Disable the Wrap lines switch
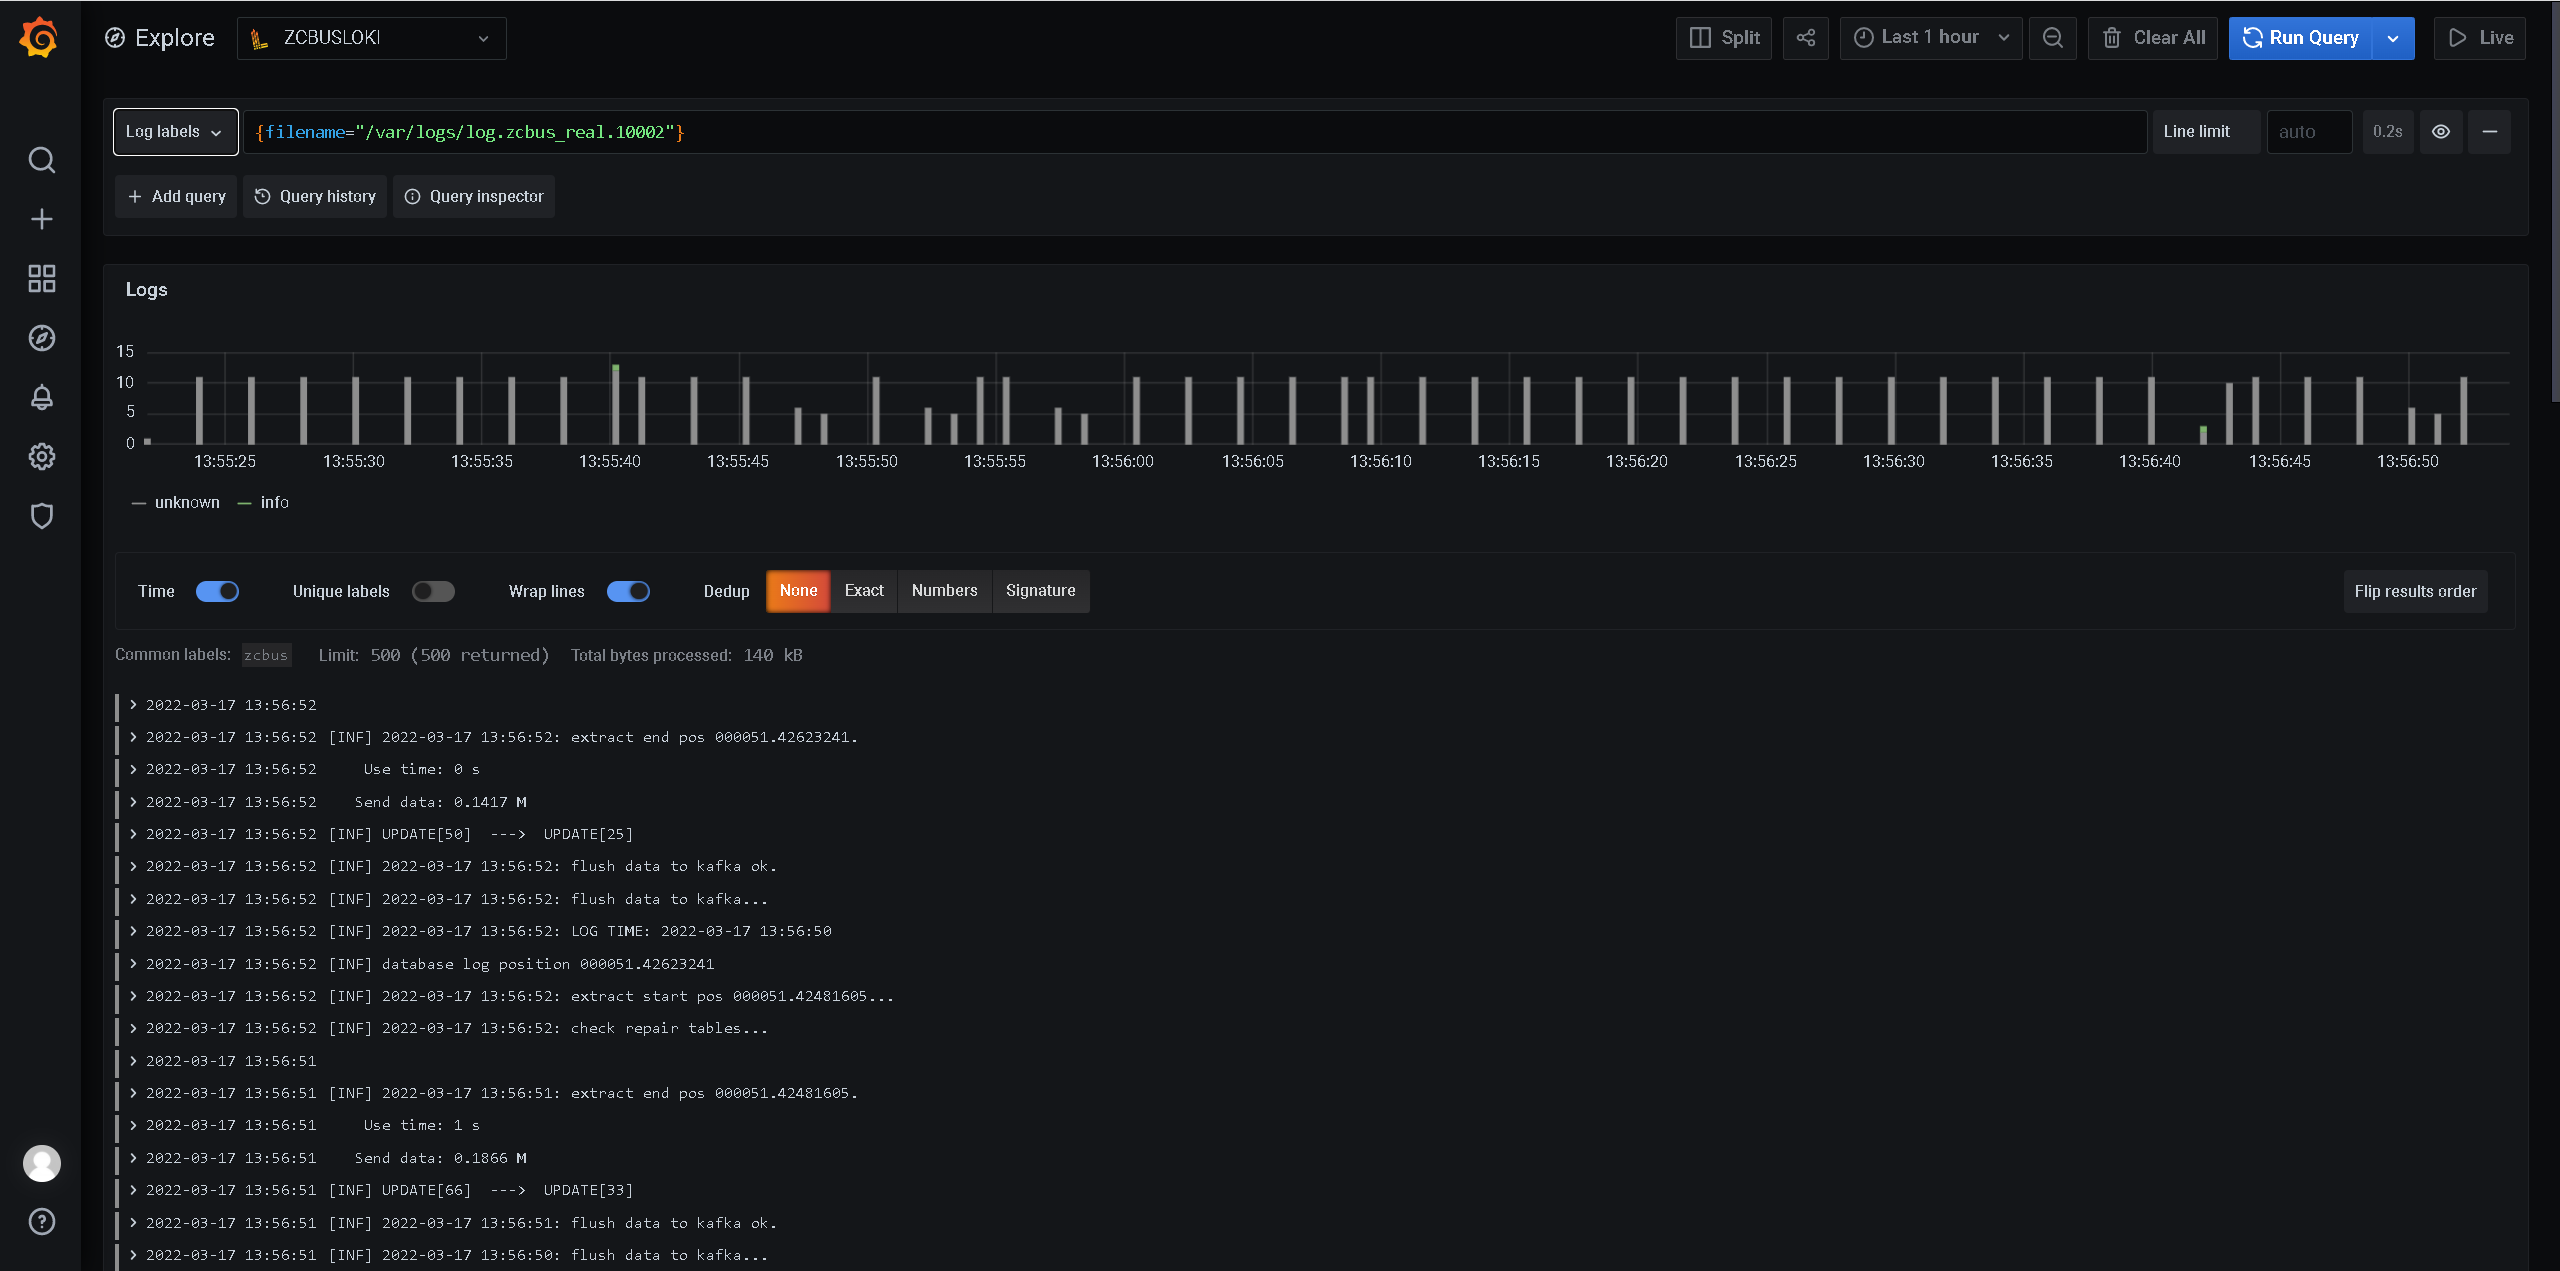2560x1271 pixels. 628,591
